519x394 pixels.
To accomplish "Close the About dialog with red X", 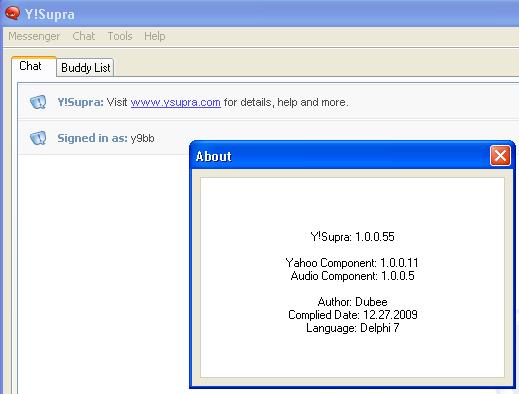I will (x=500, y=155).
